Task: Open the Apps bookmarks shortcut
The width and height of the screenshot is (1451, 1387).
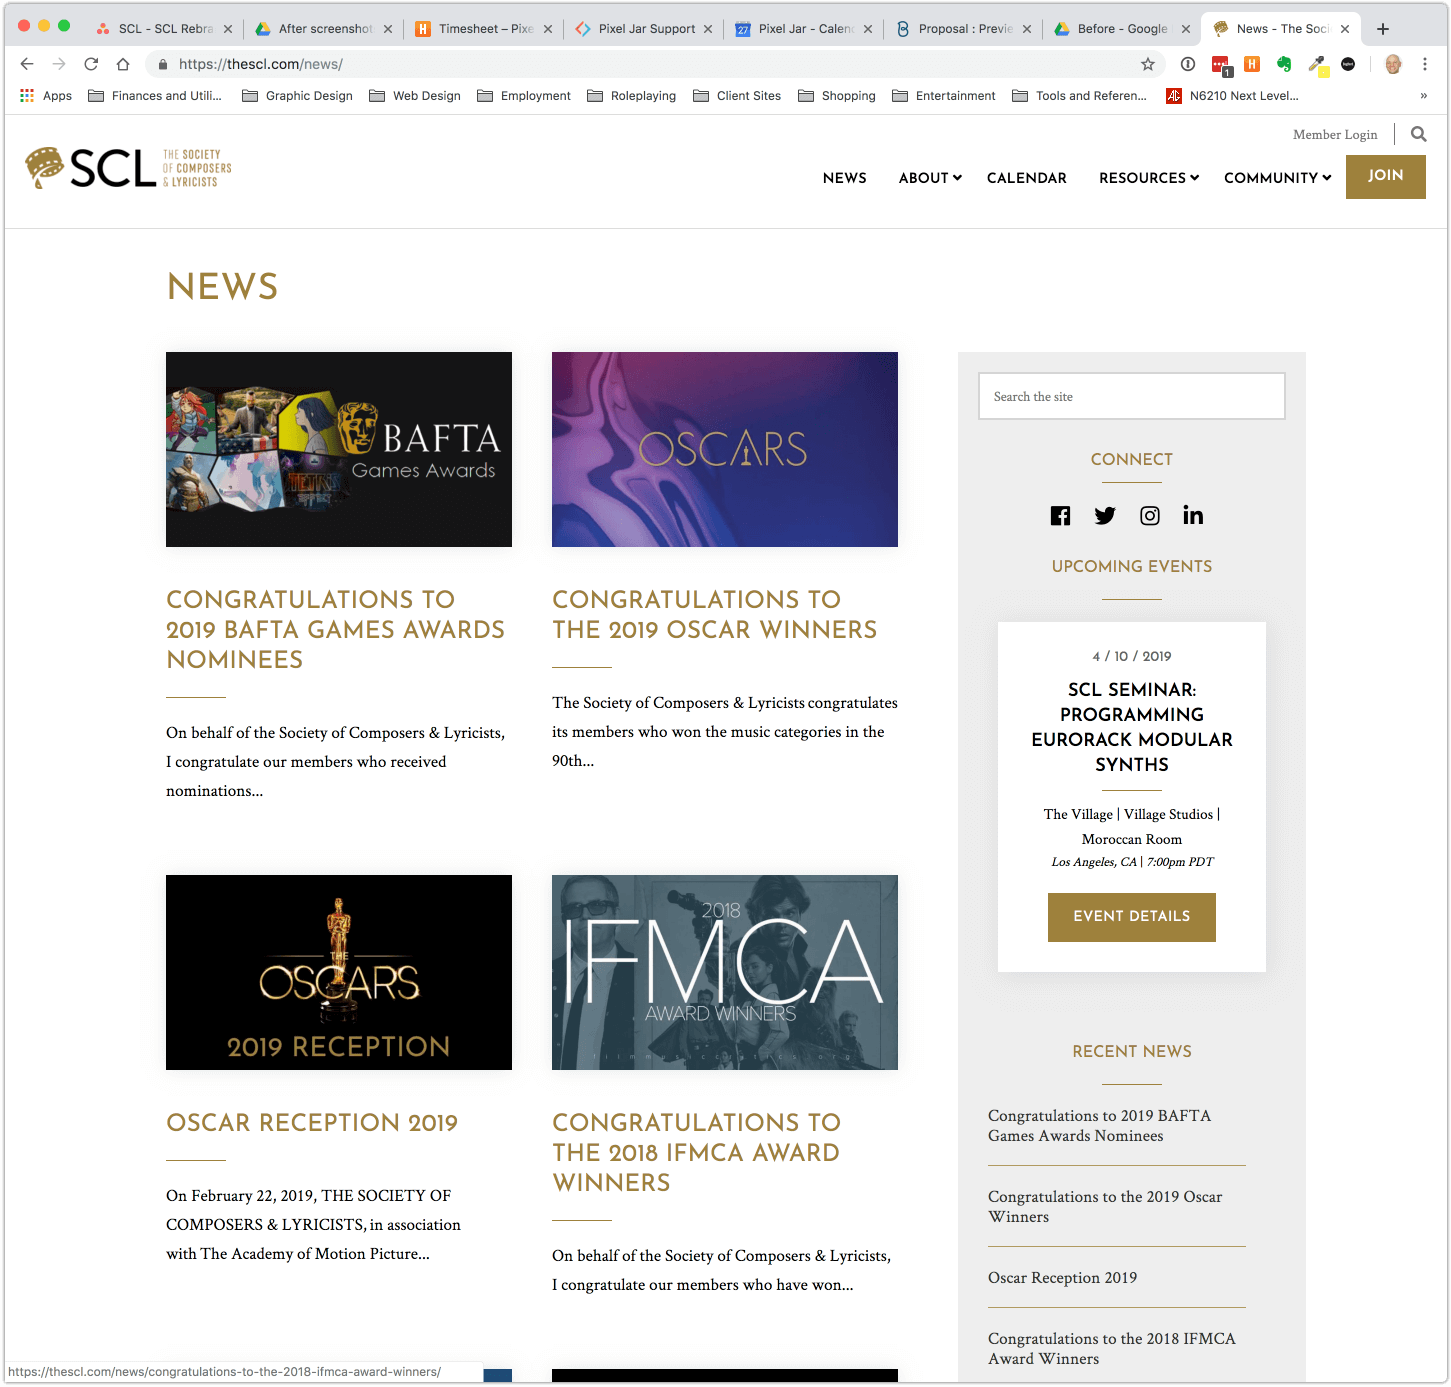Action: [x=46, y=96]
